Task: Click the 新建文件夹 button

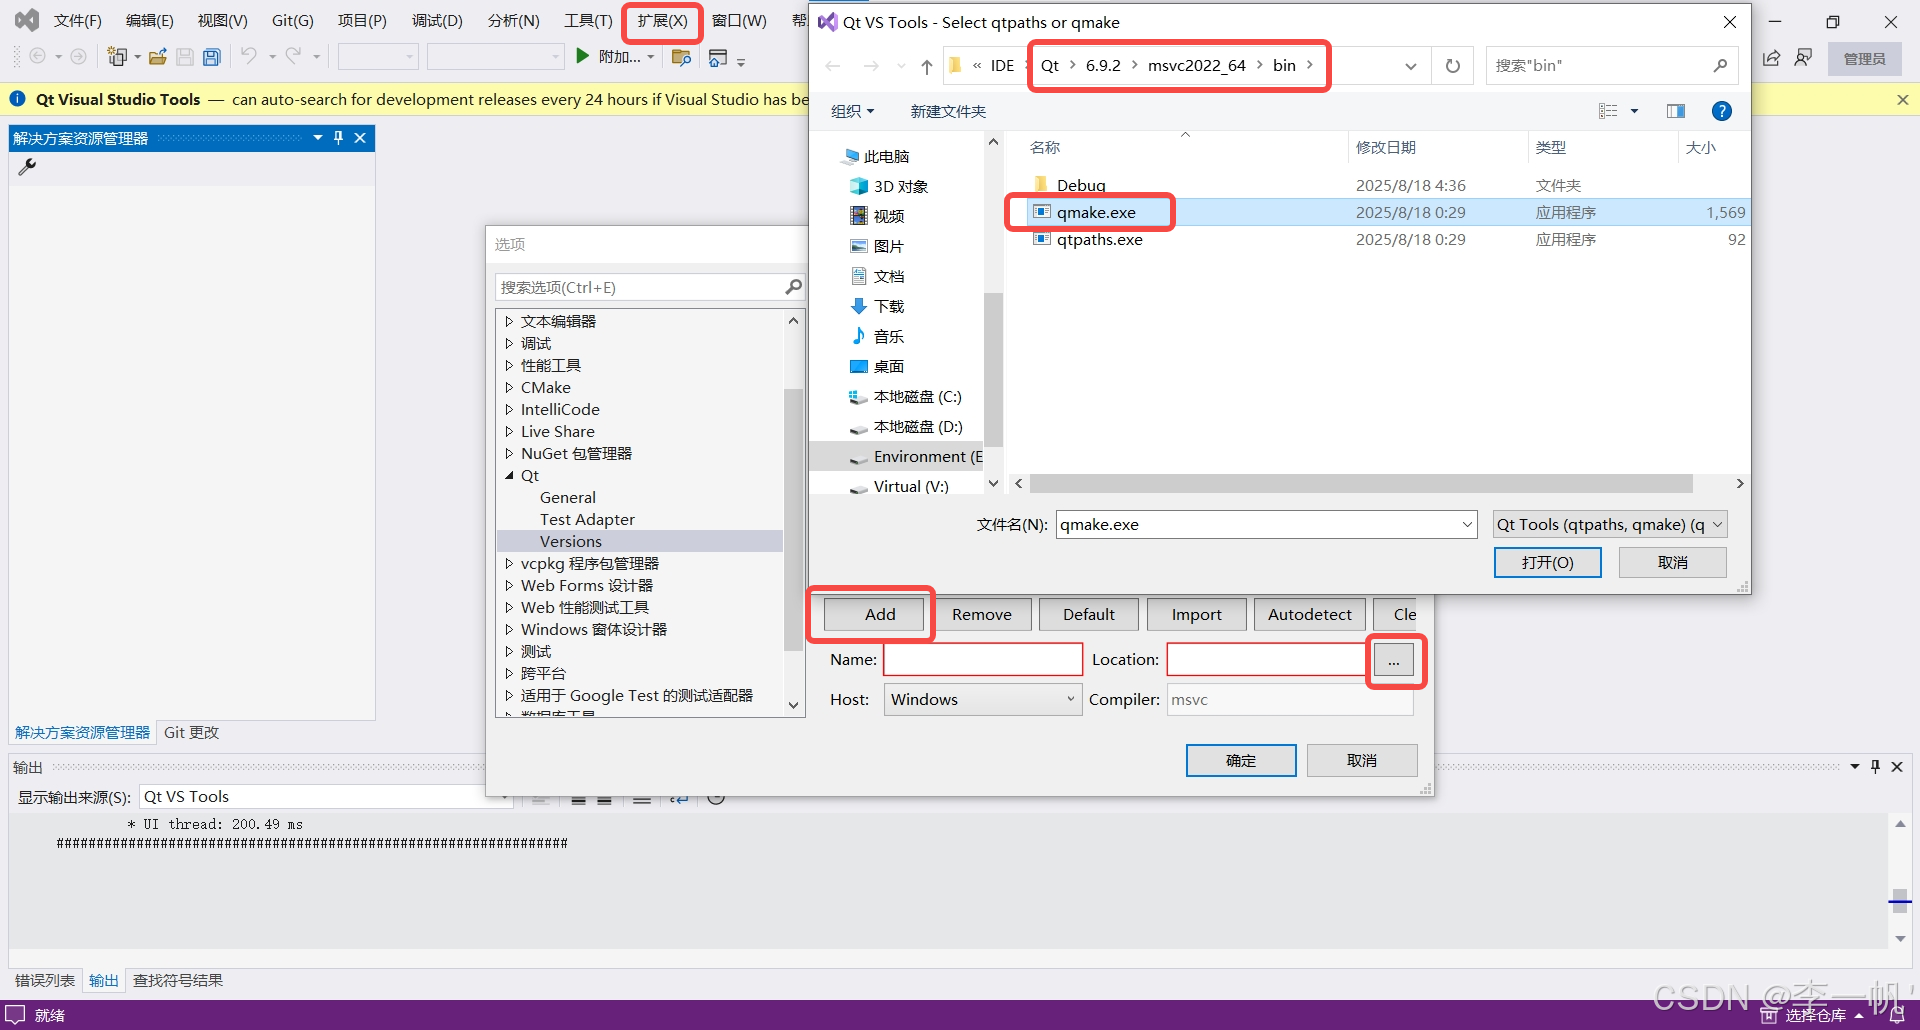Action: click(948, 111)
